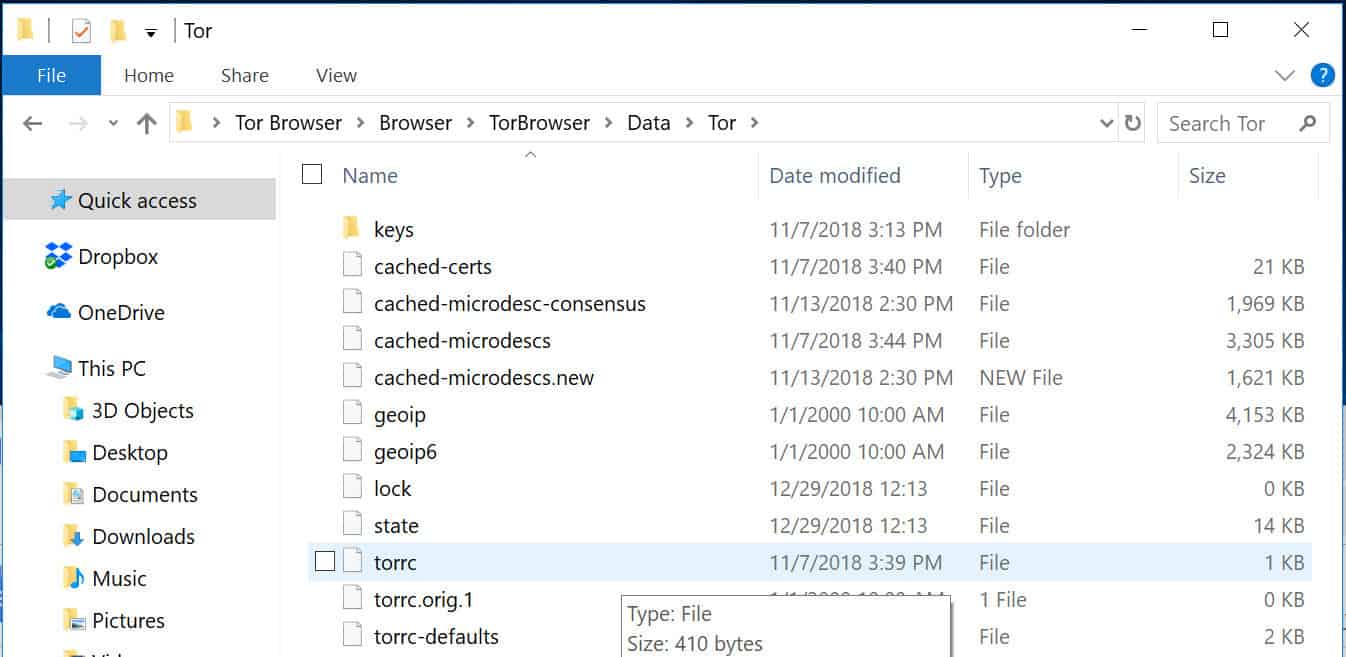Open the address bar history dropdown
This screenshot has height=657, width=1346.
coord(1106,123)
